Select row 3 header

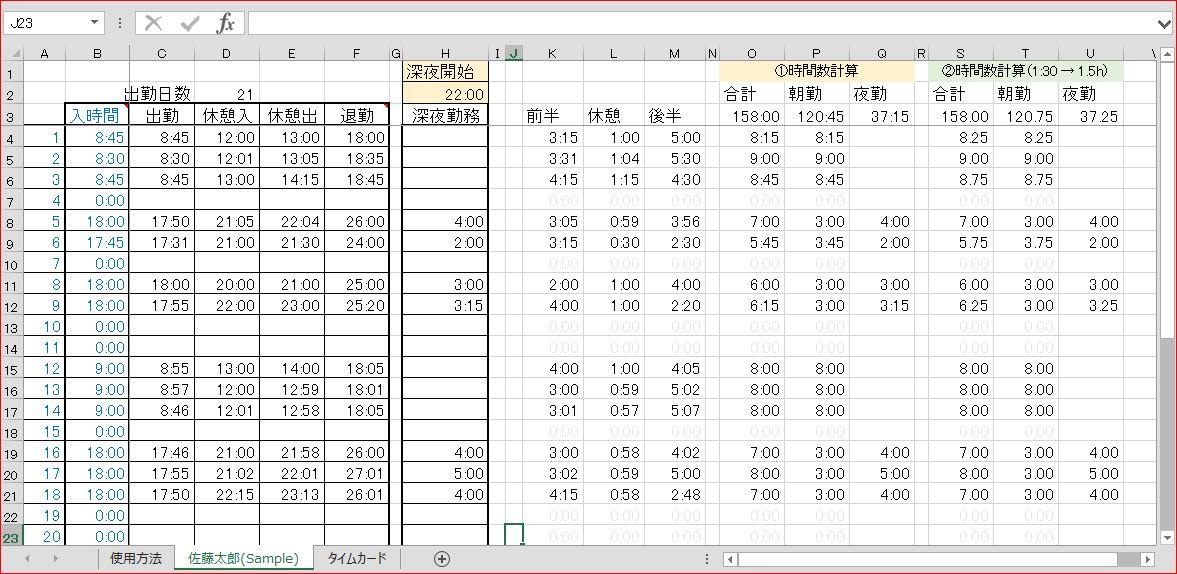(11, 116)
